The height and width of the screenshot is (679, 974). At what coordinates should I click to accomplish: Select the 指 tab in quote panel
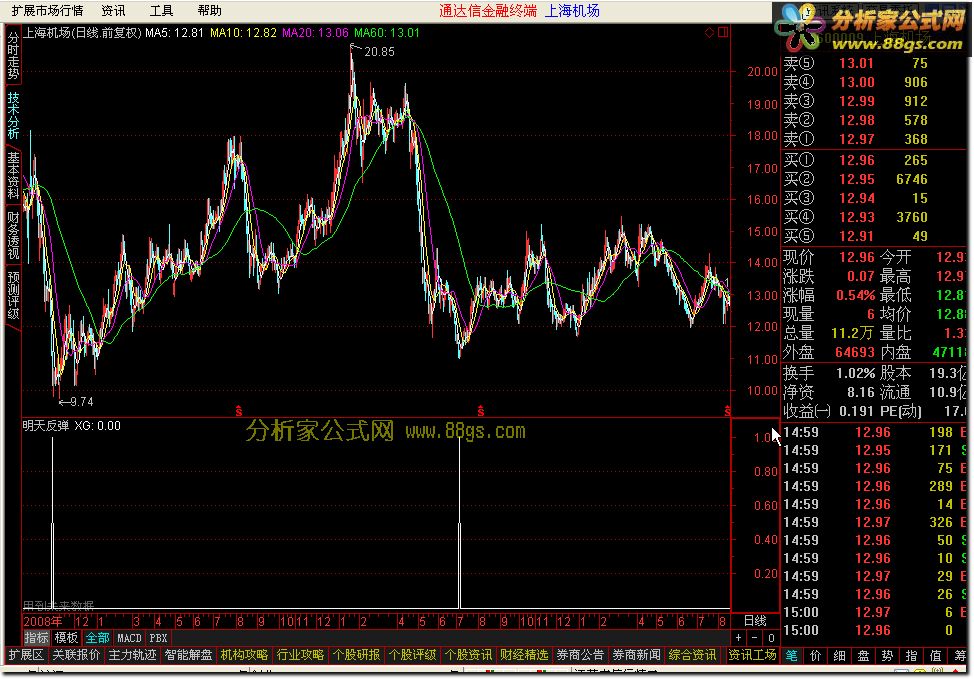tap(911, 655)
